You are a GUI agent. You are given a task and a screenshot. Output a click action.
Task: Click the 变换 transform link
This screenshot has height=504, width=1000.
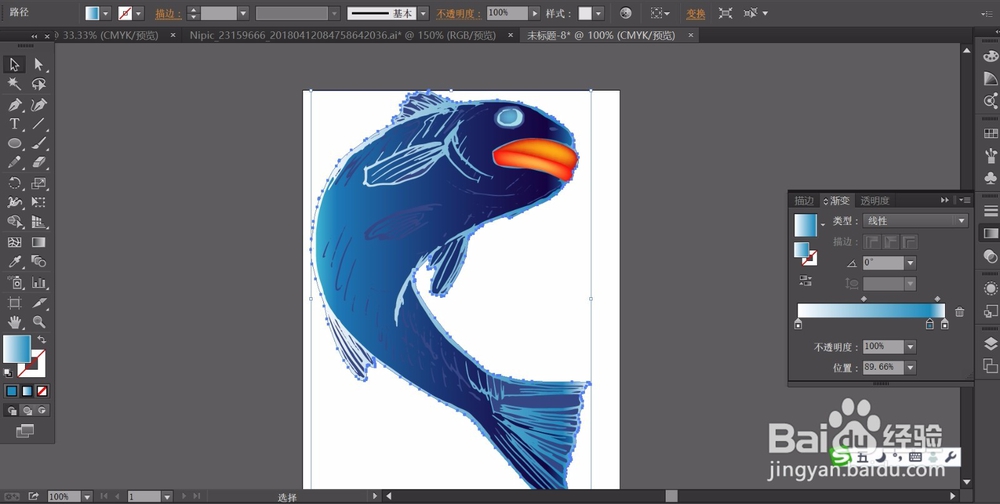696,13
